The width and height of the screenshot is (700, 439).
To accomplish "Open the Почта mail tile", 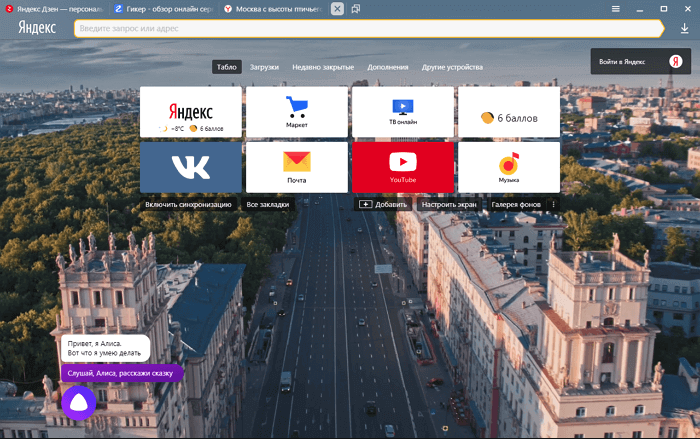I will point(296,166).
